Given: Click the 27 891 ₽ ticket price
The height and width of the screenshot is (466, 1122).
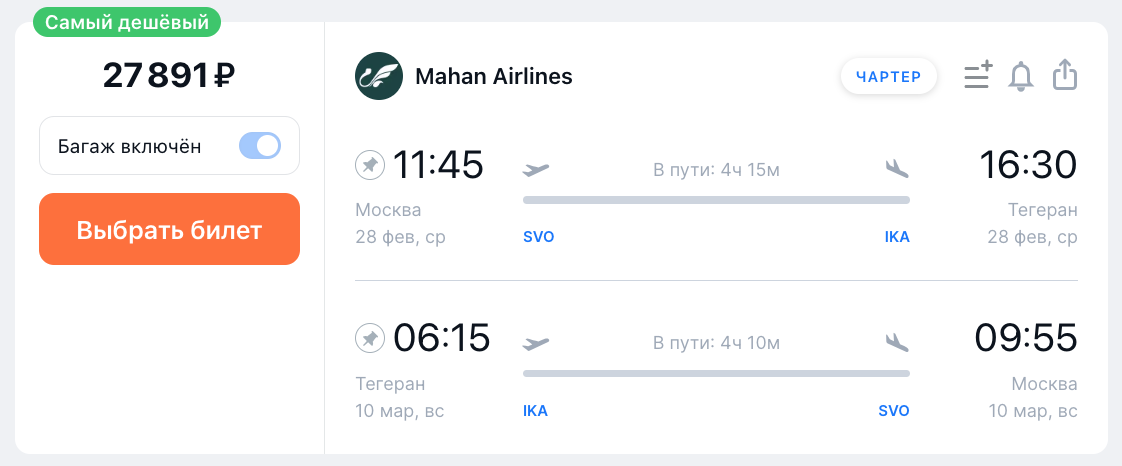Looking at the screenshot, I should tap(169, 75).
